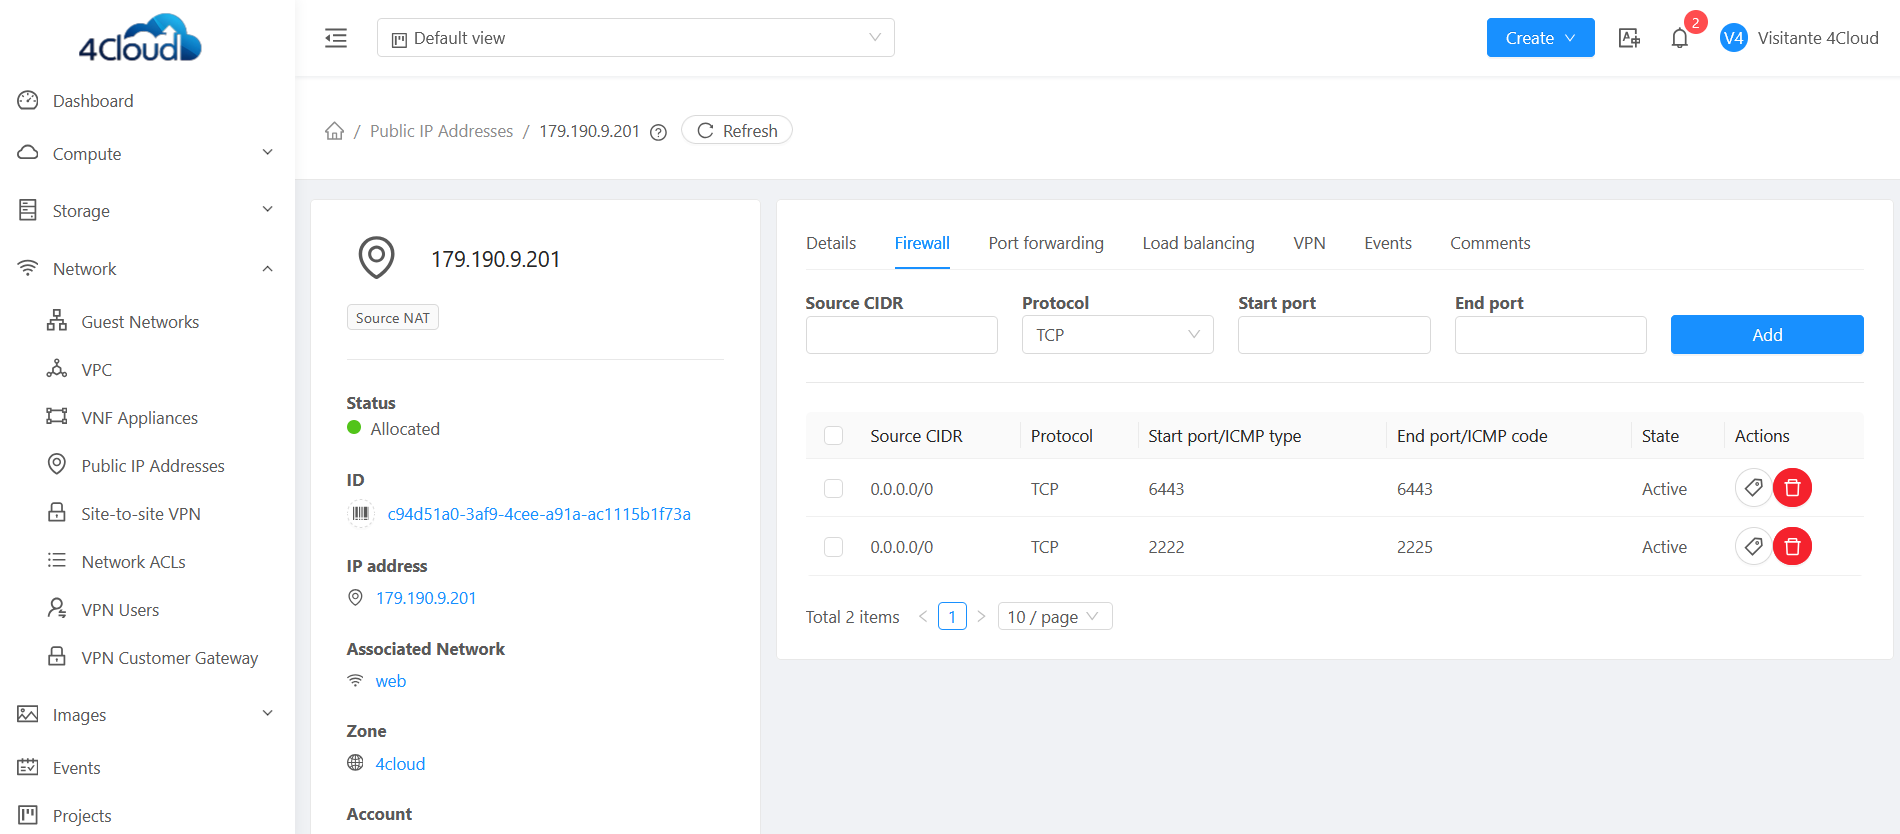Image resolution: width=1900 pixels, height=834 pixels.
Task: Click the VPC icon in sidebar
Action: tap(57, 369)
